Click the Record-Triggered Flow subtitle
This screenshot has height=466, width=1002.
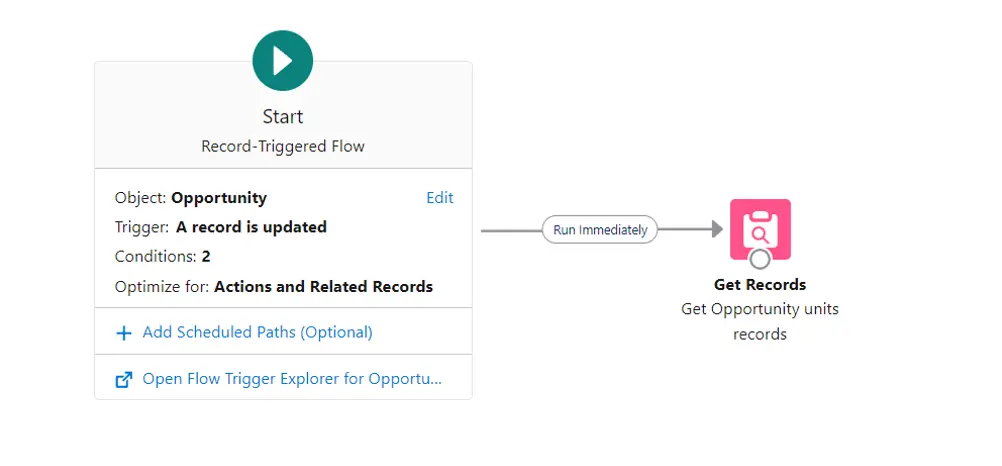click(x=283, y=146)
